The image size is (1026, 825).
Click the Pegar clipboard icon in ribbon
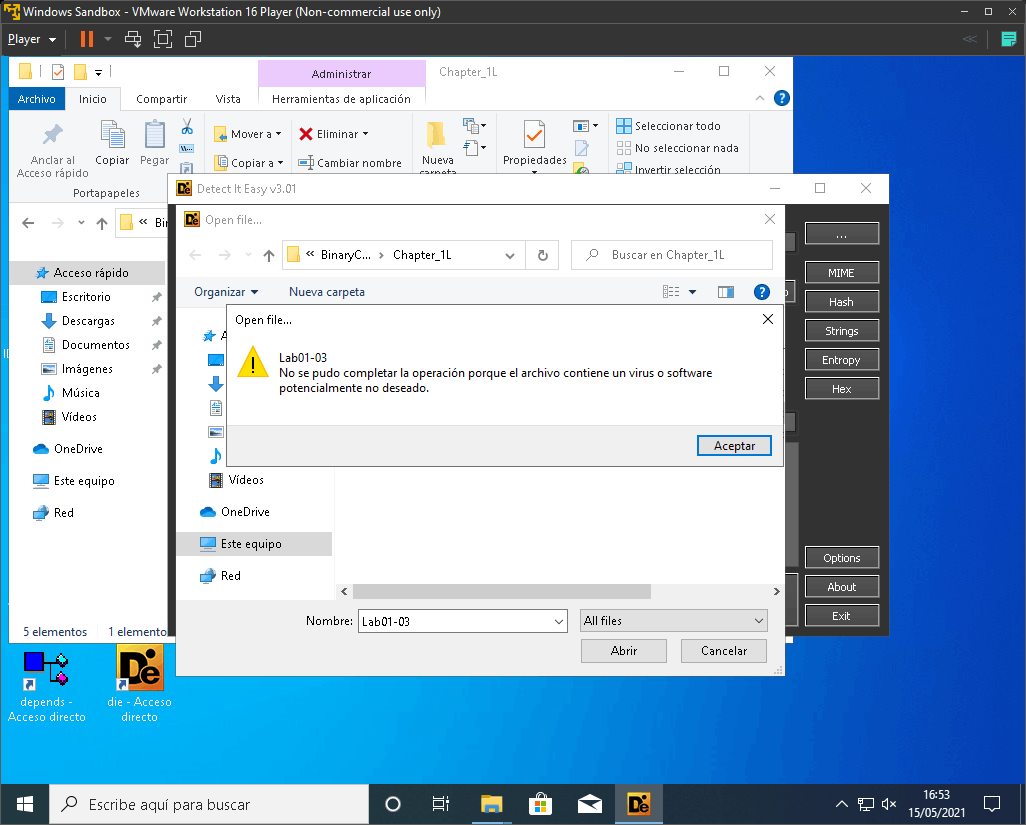[154, 134]
